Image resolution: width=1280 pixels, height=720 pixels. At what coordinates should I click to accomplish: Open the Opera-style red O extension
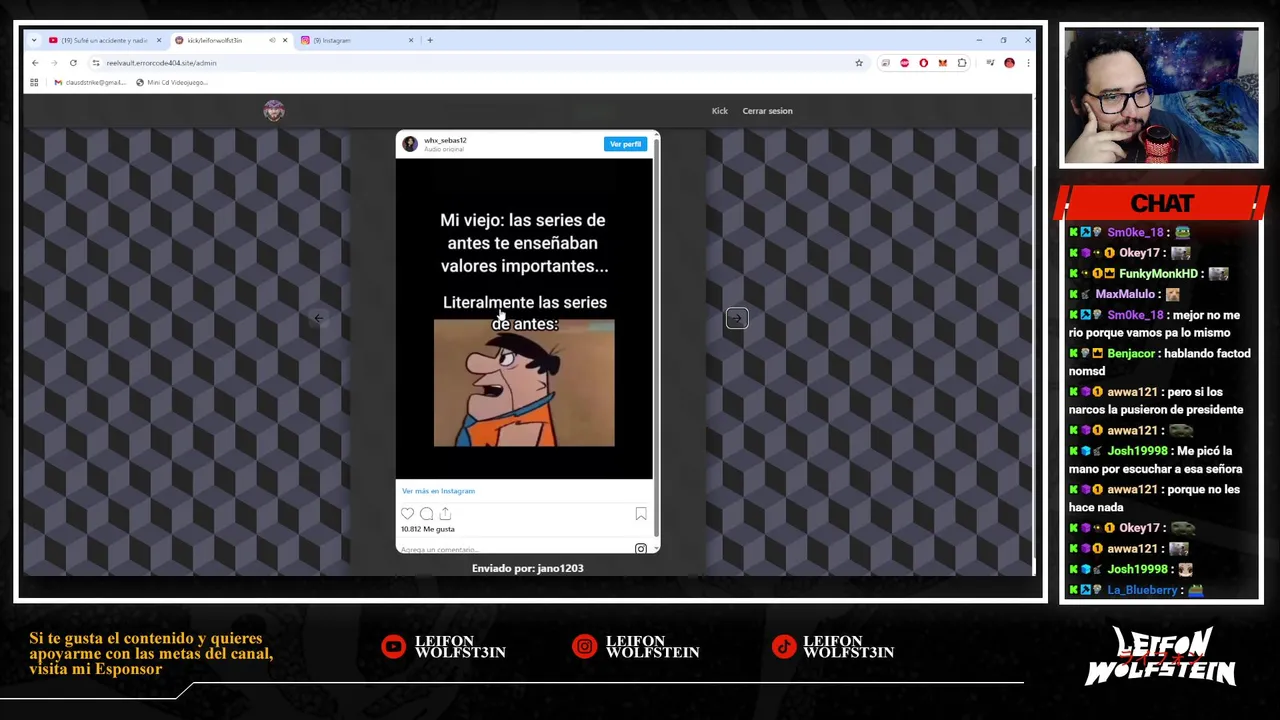(923, 63)
